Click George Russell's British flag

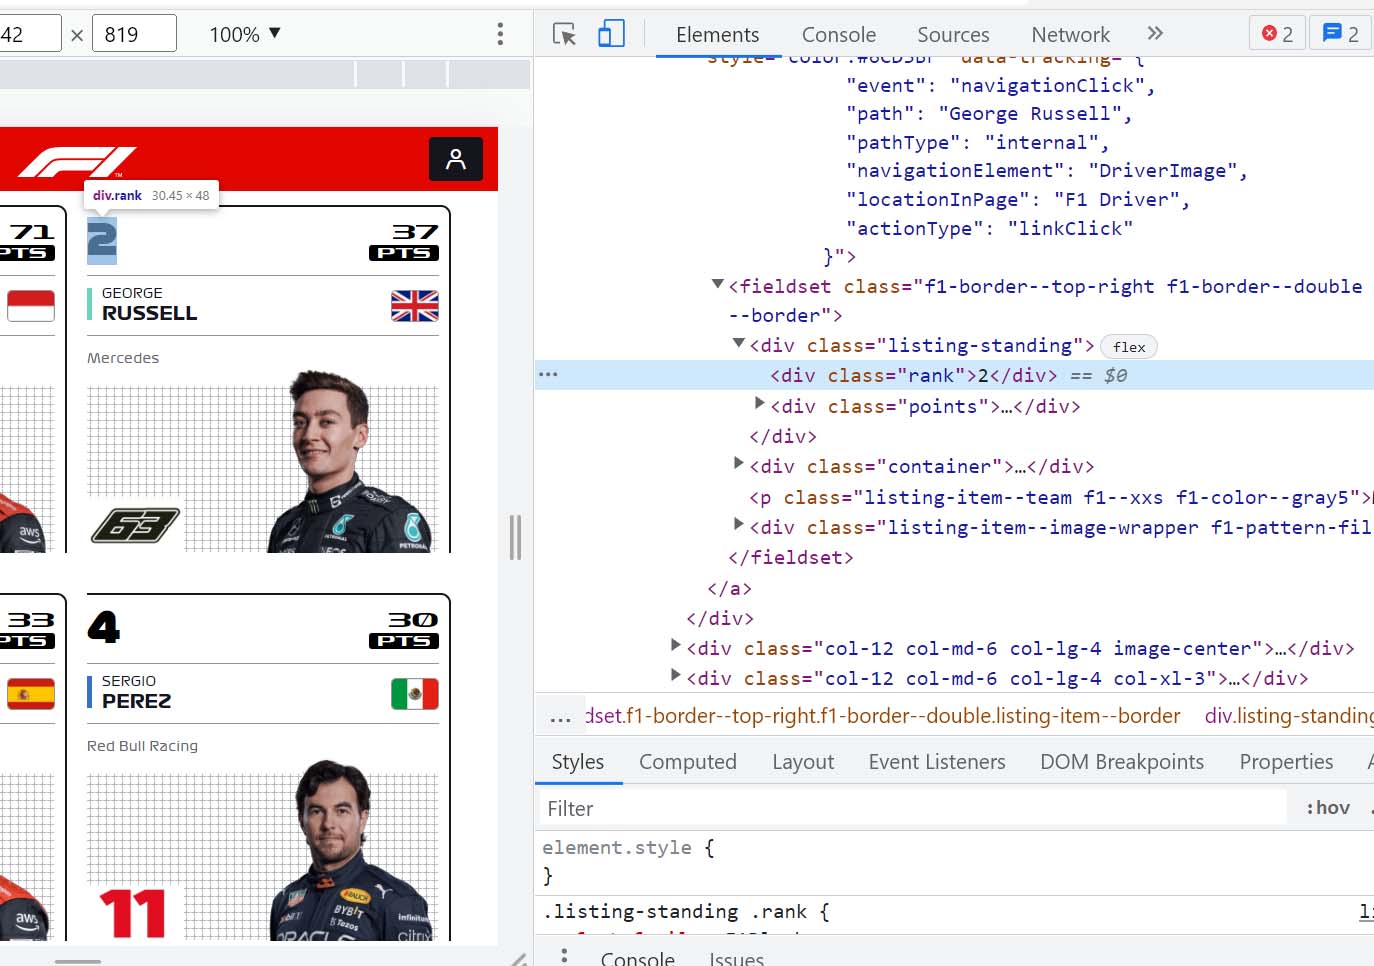(415, 306)
